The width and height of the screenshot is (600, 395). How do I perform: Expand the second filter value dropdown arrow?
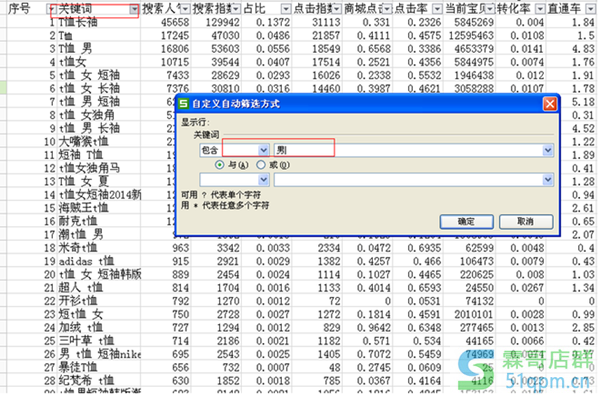(548, 180)
